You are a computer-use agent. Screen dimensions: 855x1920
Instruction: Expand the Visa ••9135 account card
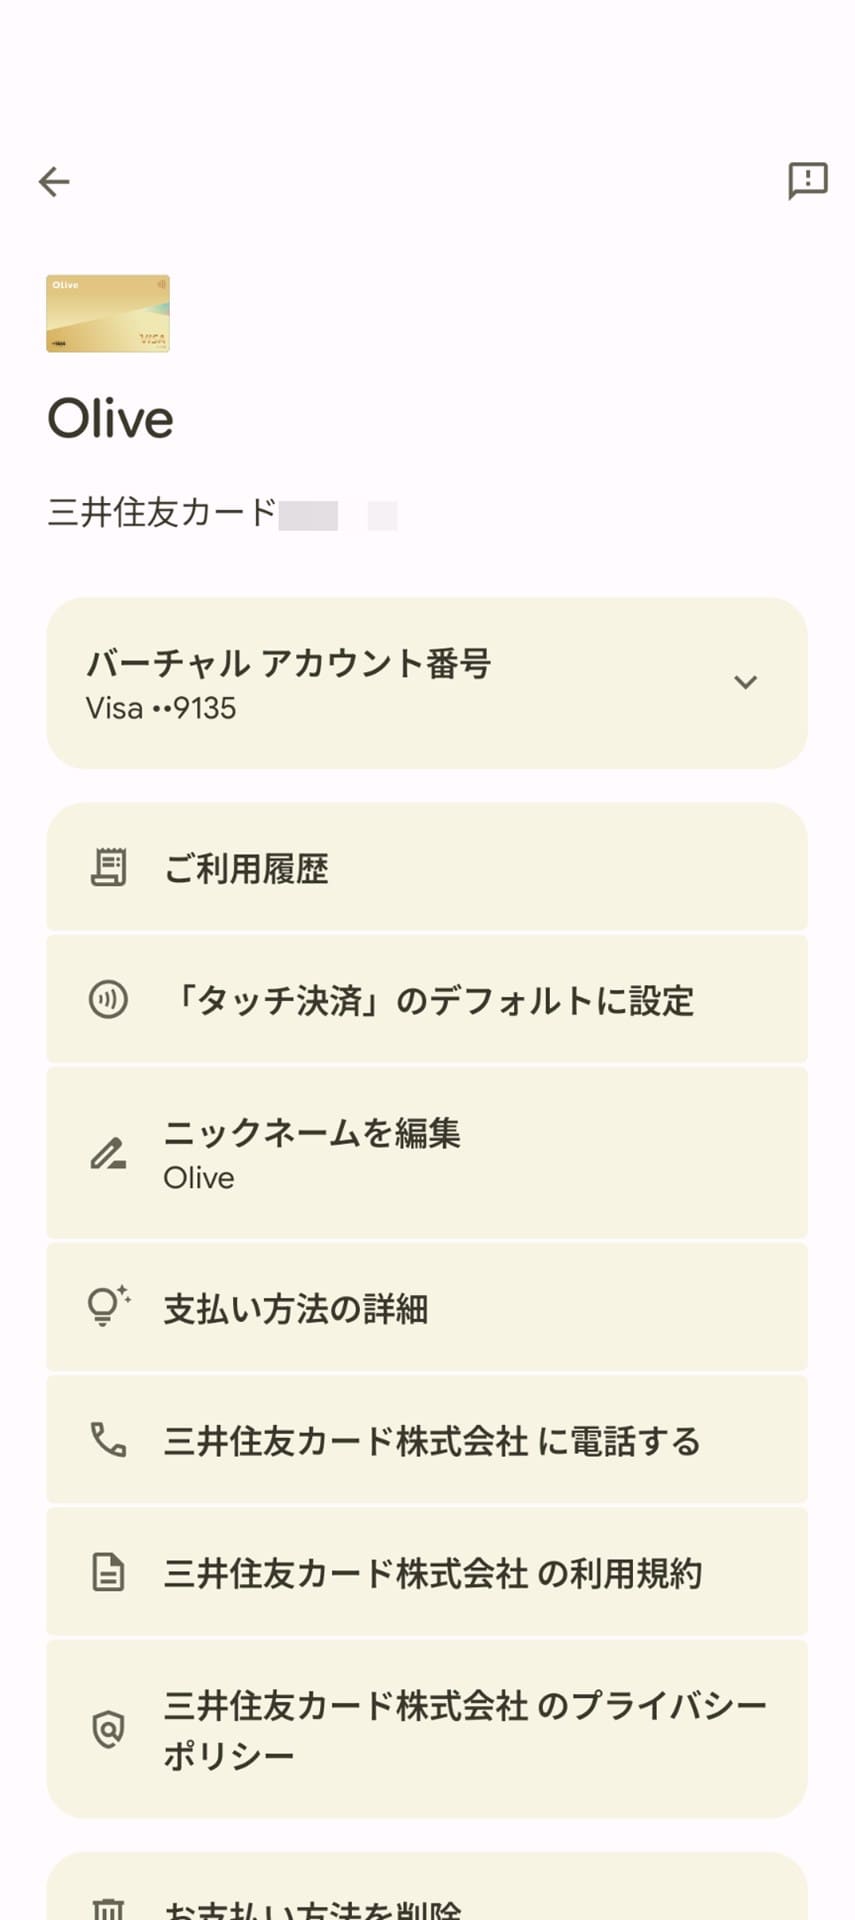click(427, 684)
